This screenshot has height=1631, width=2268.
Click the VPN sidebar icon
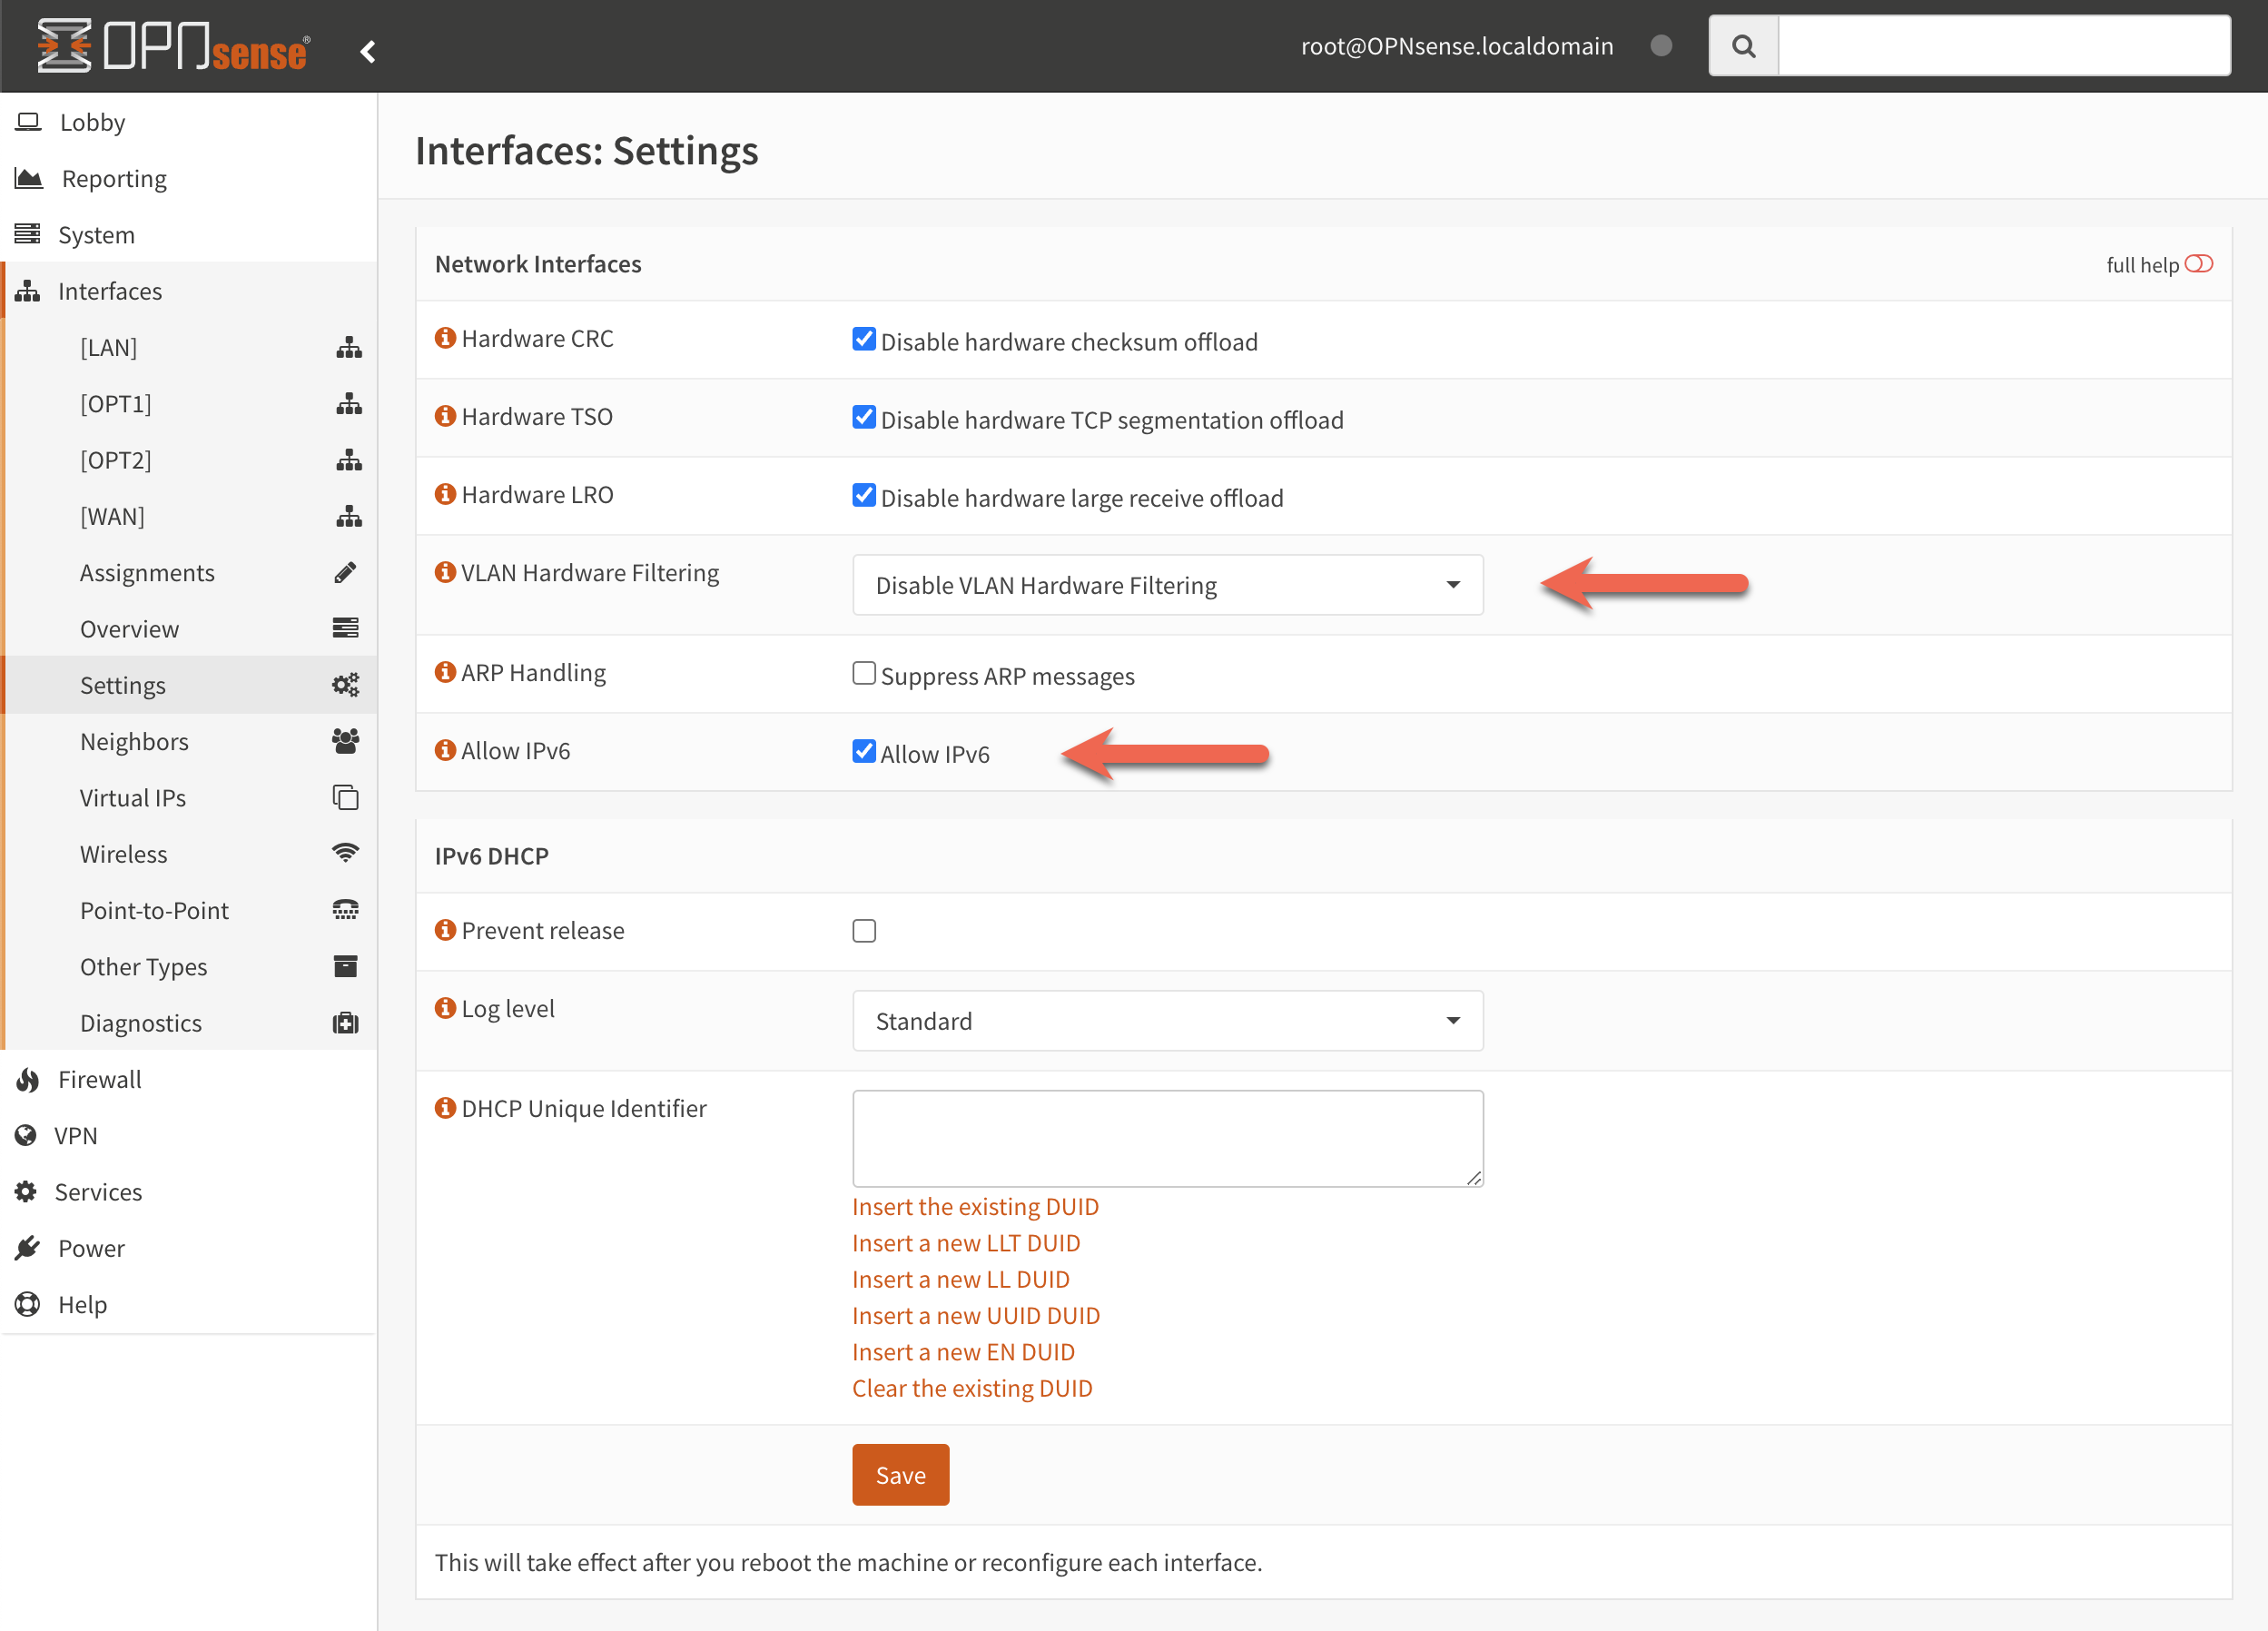[28, 1134]
